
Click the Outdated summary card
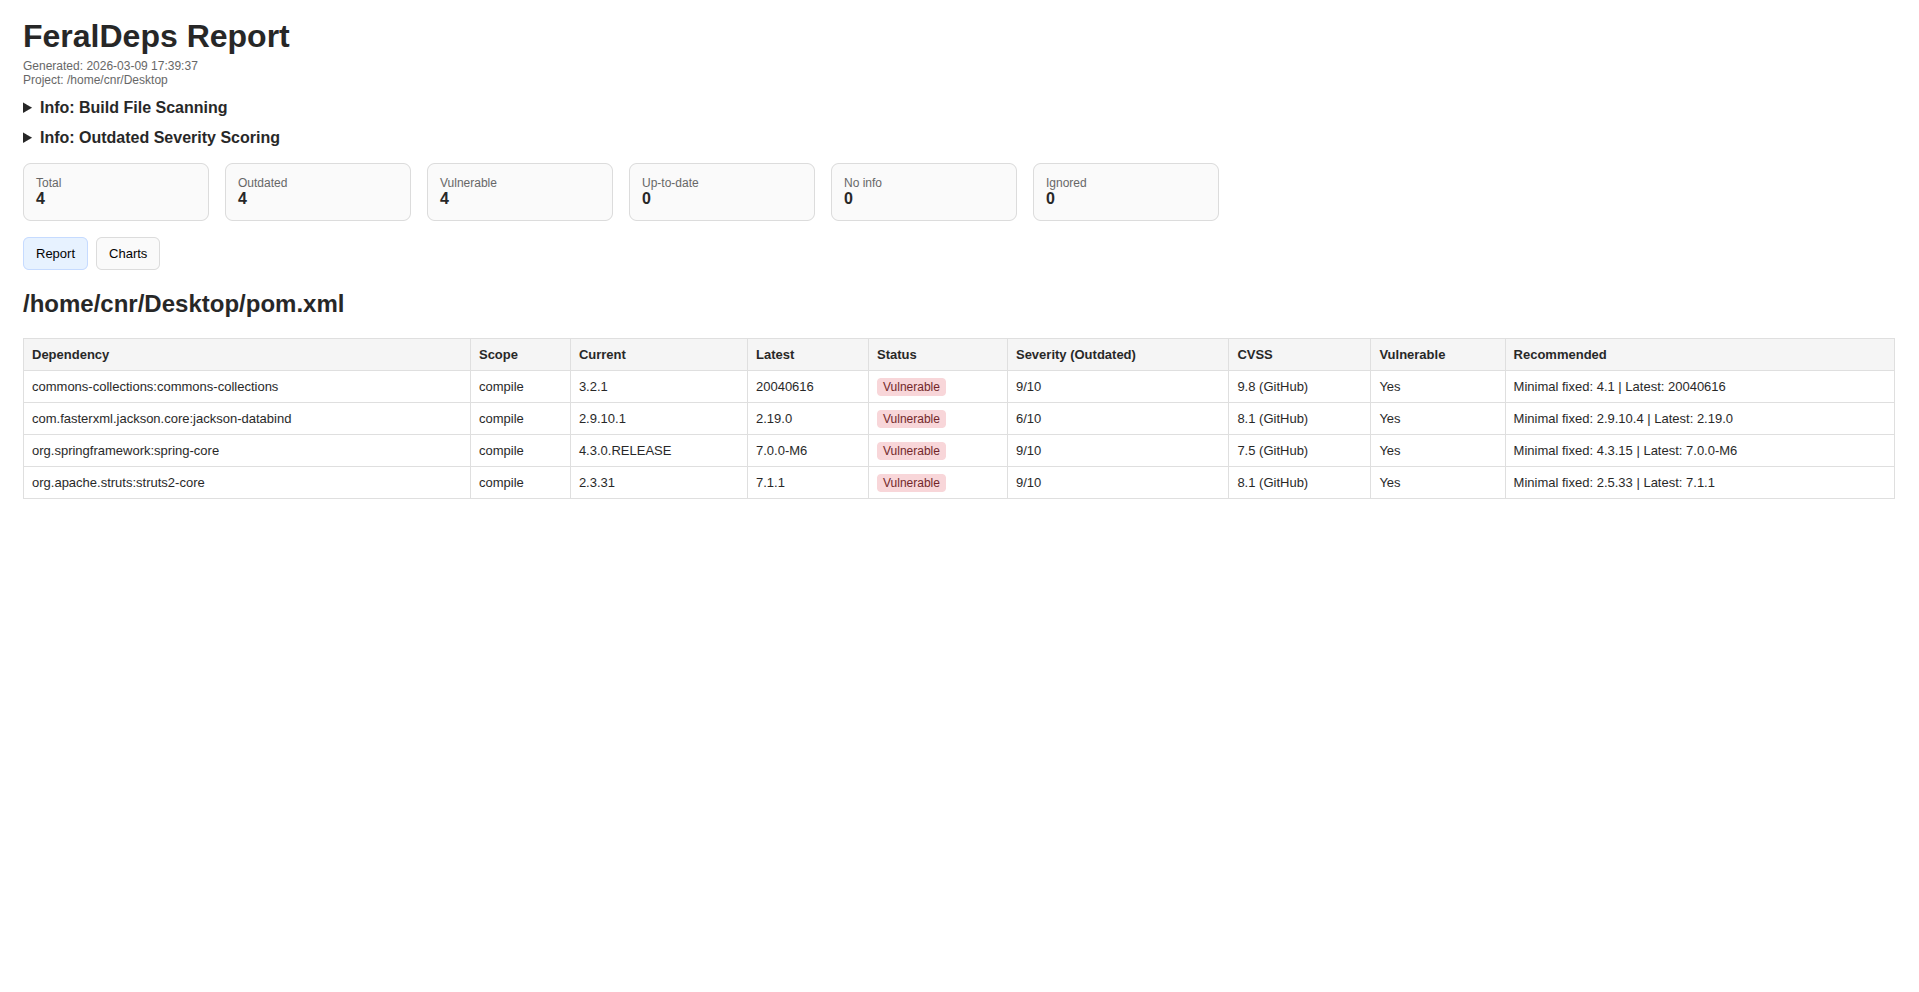pos(318,192)
